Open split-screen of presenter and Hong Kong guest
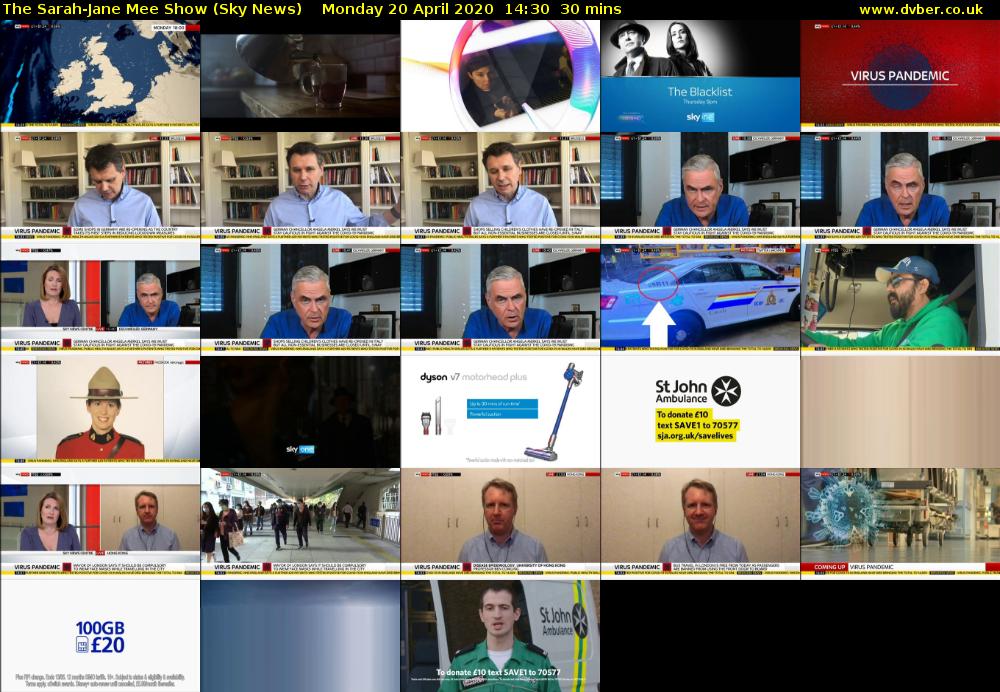Screen dimensions: 1000x692 (x=100, y=523)
